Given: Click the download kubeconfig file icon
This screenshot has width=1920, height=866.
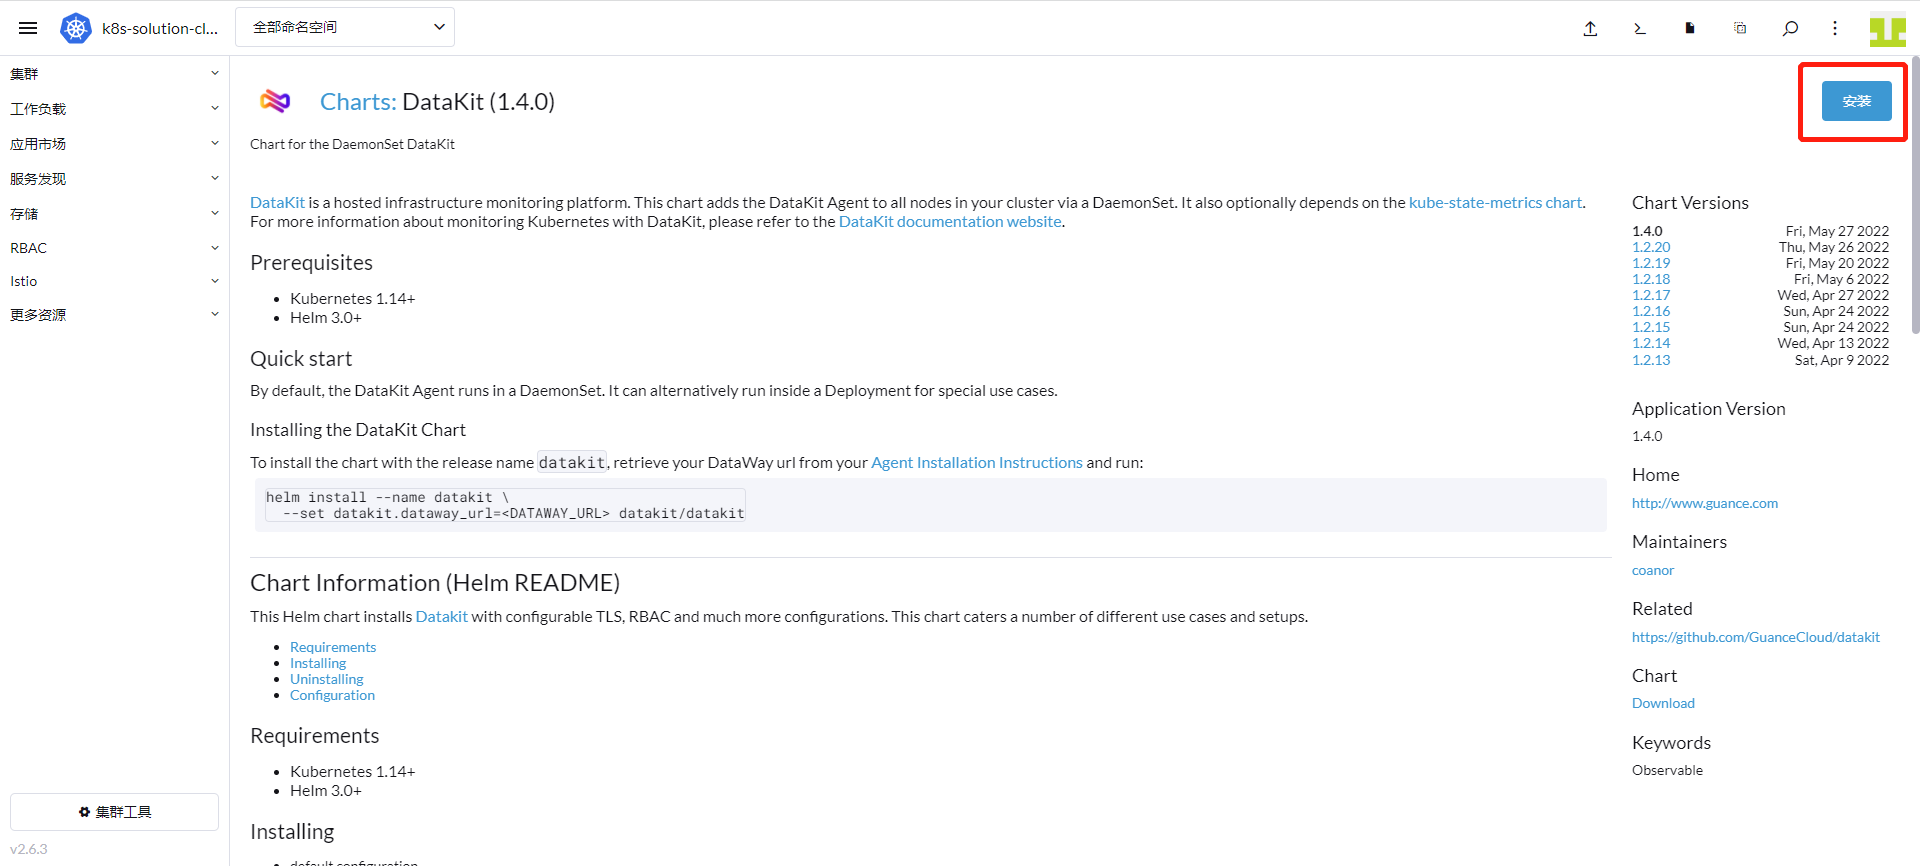Looking at the screenshot, I should tap(1690, 28).
